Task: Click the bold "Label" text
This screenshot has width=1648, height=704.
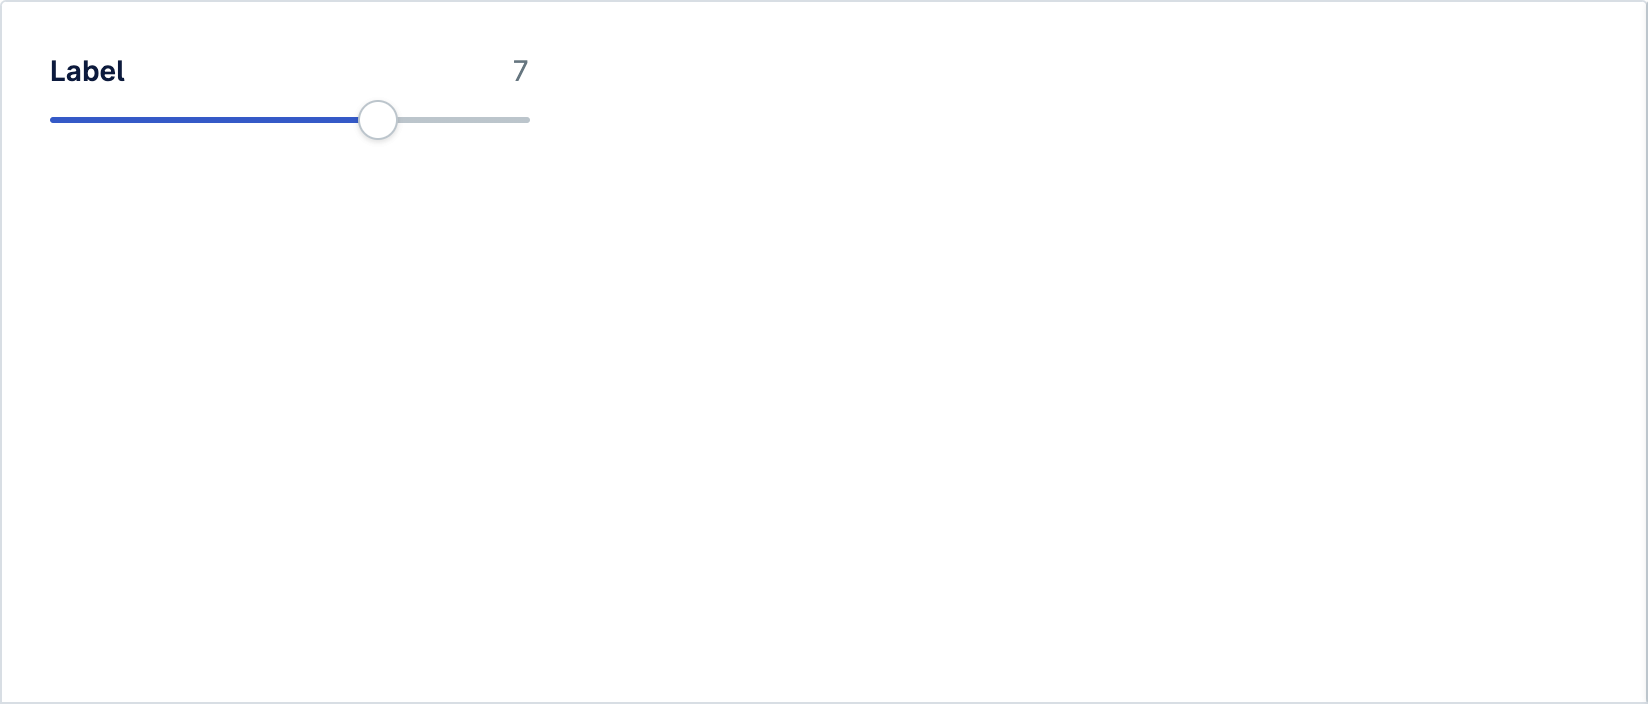Action: pos(87,71)
